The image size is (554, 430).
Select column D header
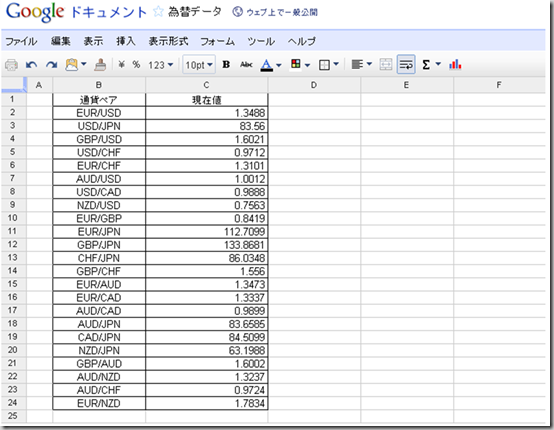point(314,85)
